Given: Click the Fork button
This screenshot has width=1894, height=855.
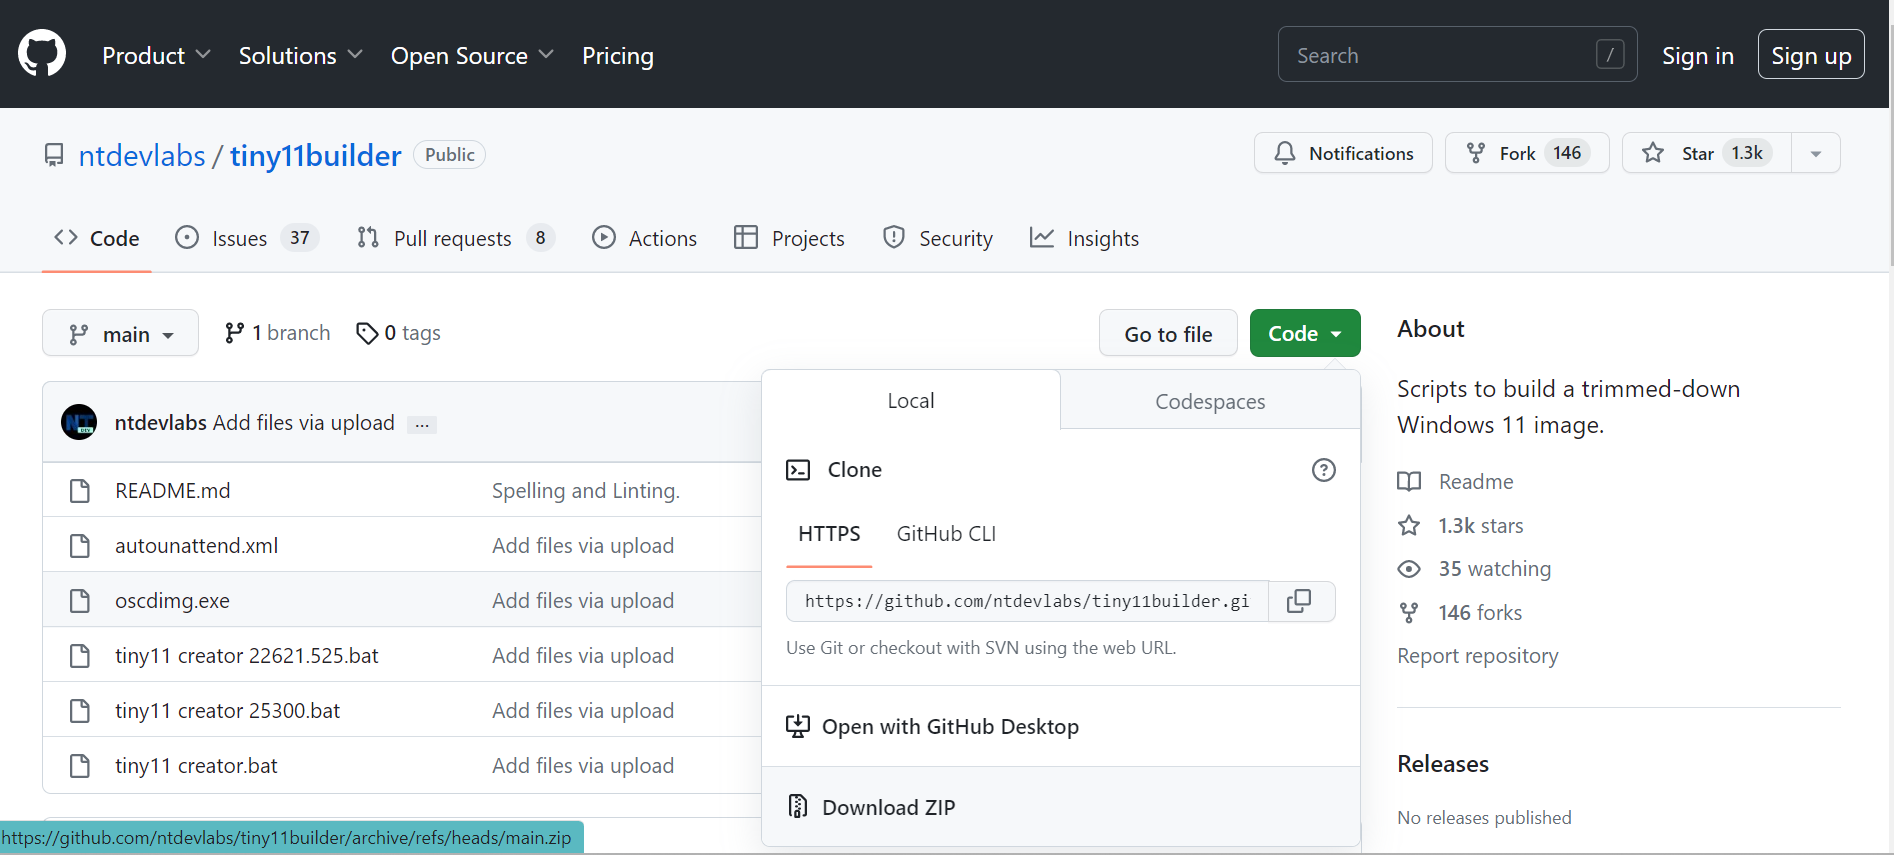Looking at the screenshot, I should [x=1527, y=153].
